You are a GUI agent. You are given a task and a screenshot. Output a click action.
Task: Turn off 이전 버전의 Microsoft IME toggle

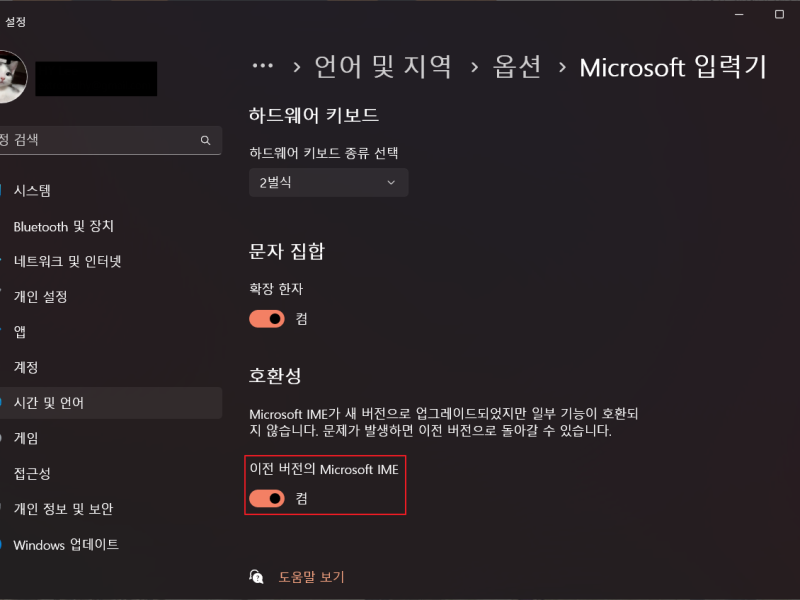coord(267,498)
